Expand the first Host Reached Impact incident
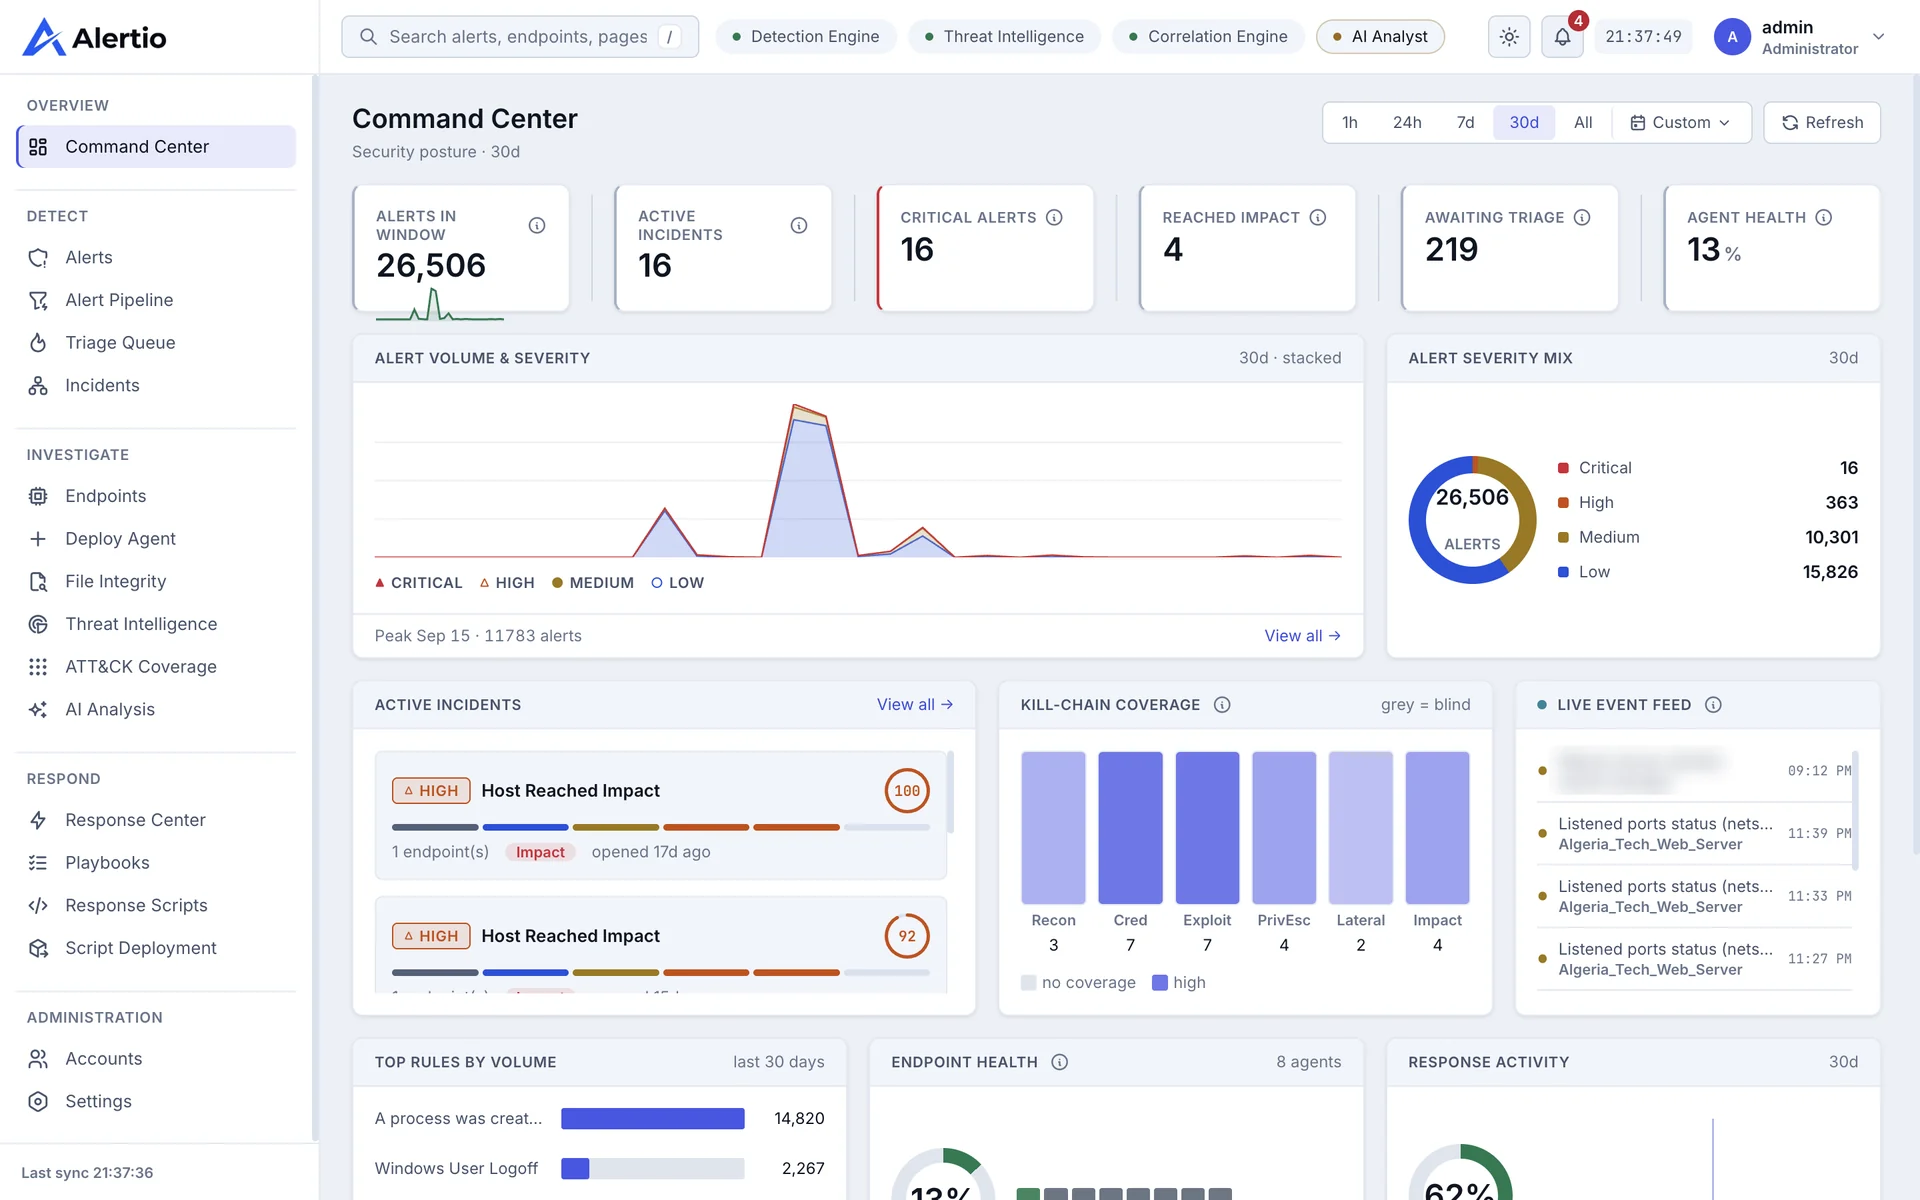Image resolution: width=1920 pixels, height=1200 pixels. (x=660, y=816)
